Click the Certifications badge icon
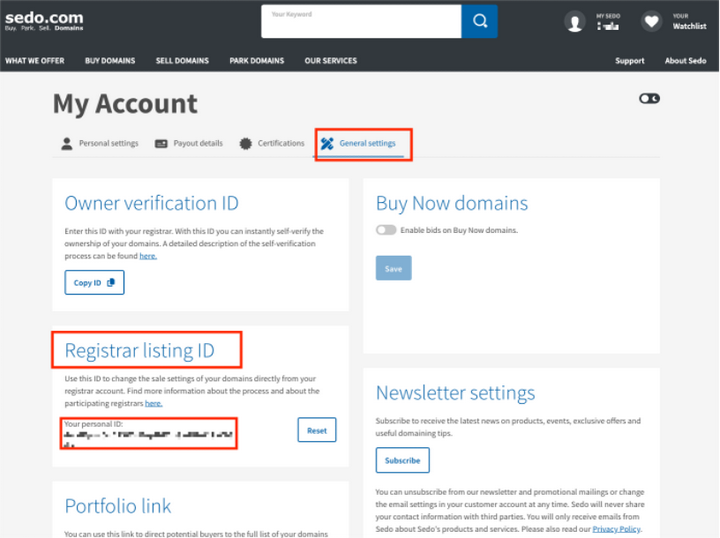The image size is (720, 538). (x=246, y=144)
